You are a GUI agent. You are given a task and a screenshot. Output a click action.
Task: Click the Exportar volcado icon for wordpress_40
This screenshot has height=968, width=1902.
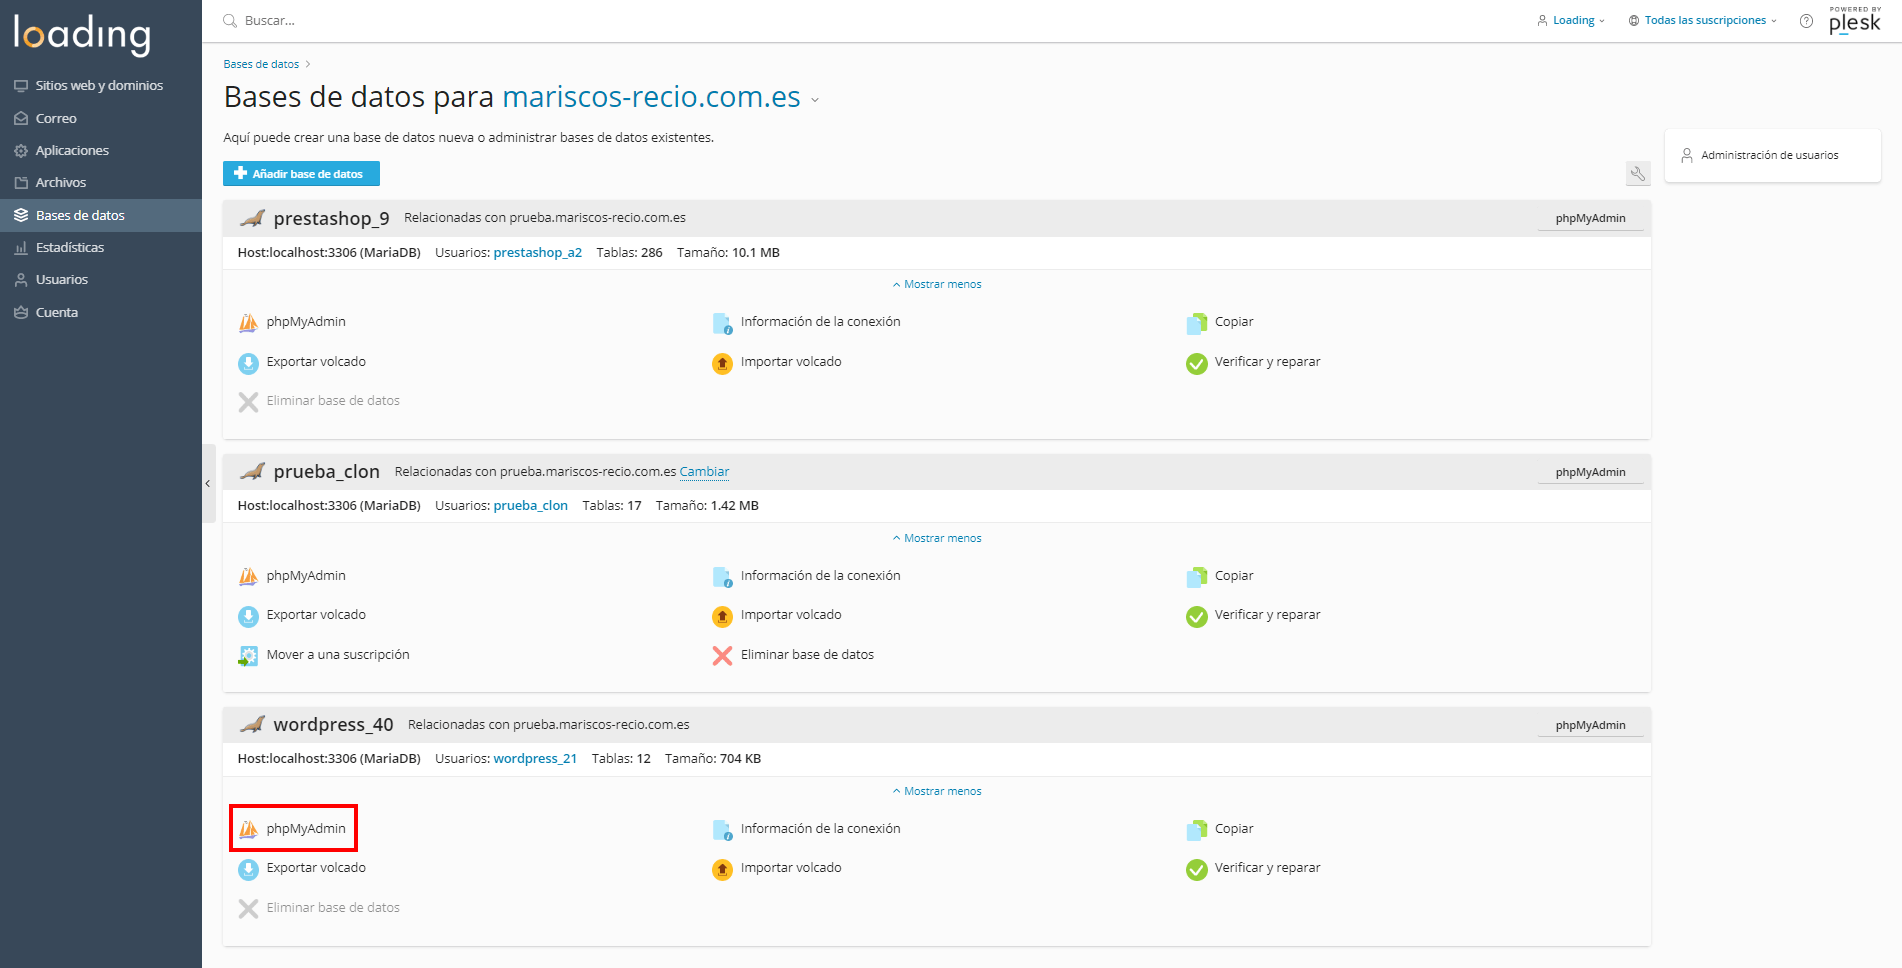pos(248,869)
